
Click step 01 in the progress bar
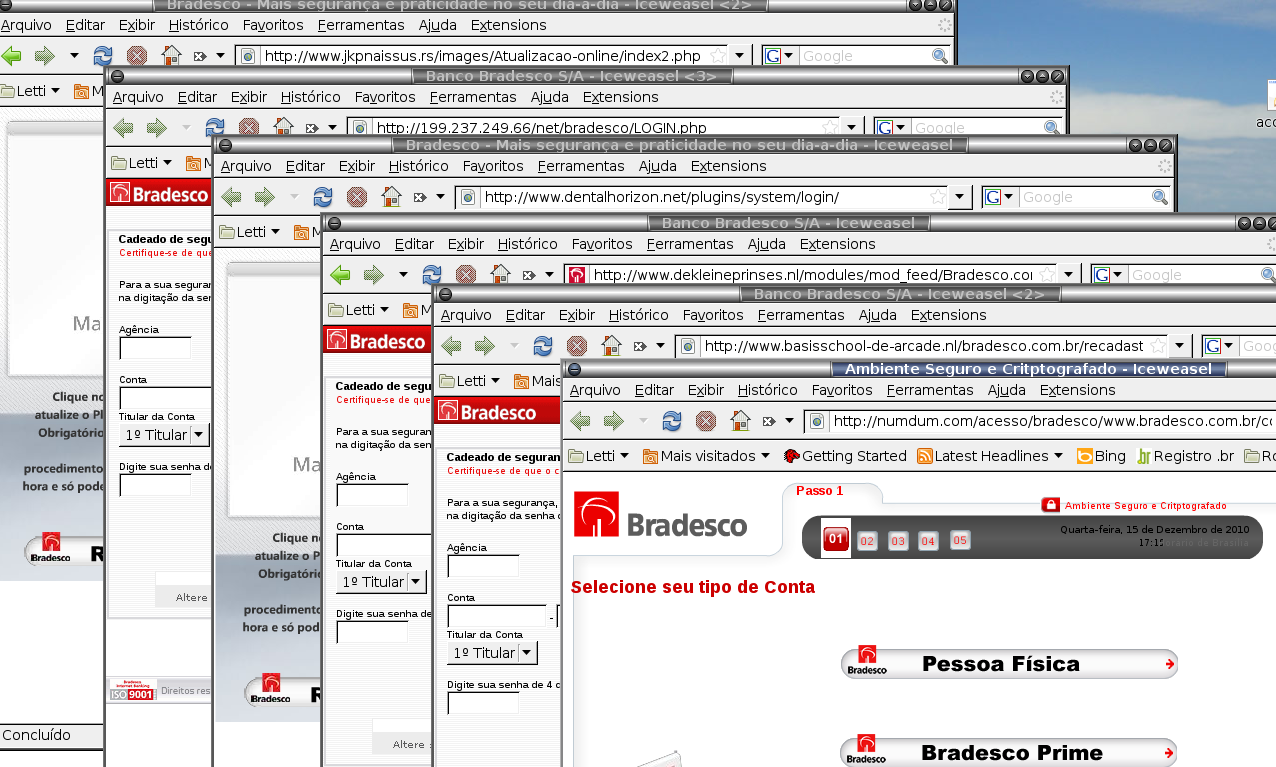(x=836, y=540)
